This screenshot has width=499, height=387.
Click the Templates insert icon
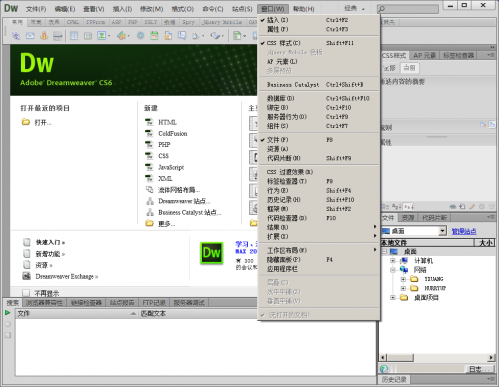(x=237, y=35)
